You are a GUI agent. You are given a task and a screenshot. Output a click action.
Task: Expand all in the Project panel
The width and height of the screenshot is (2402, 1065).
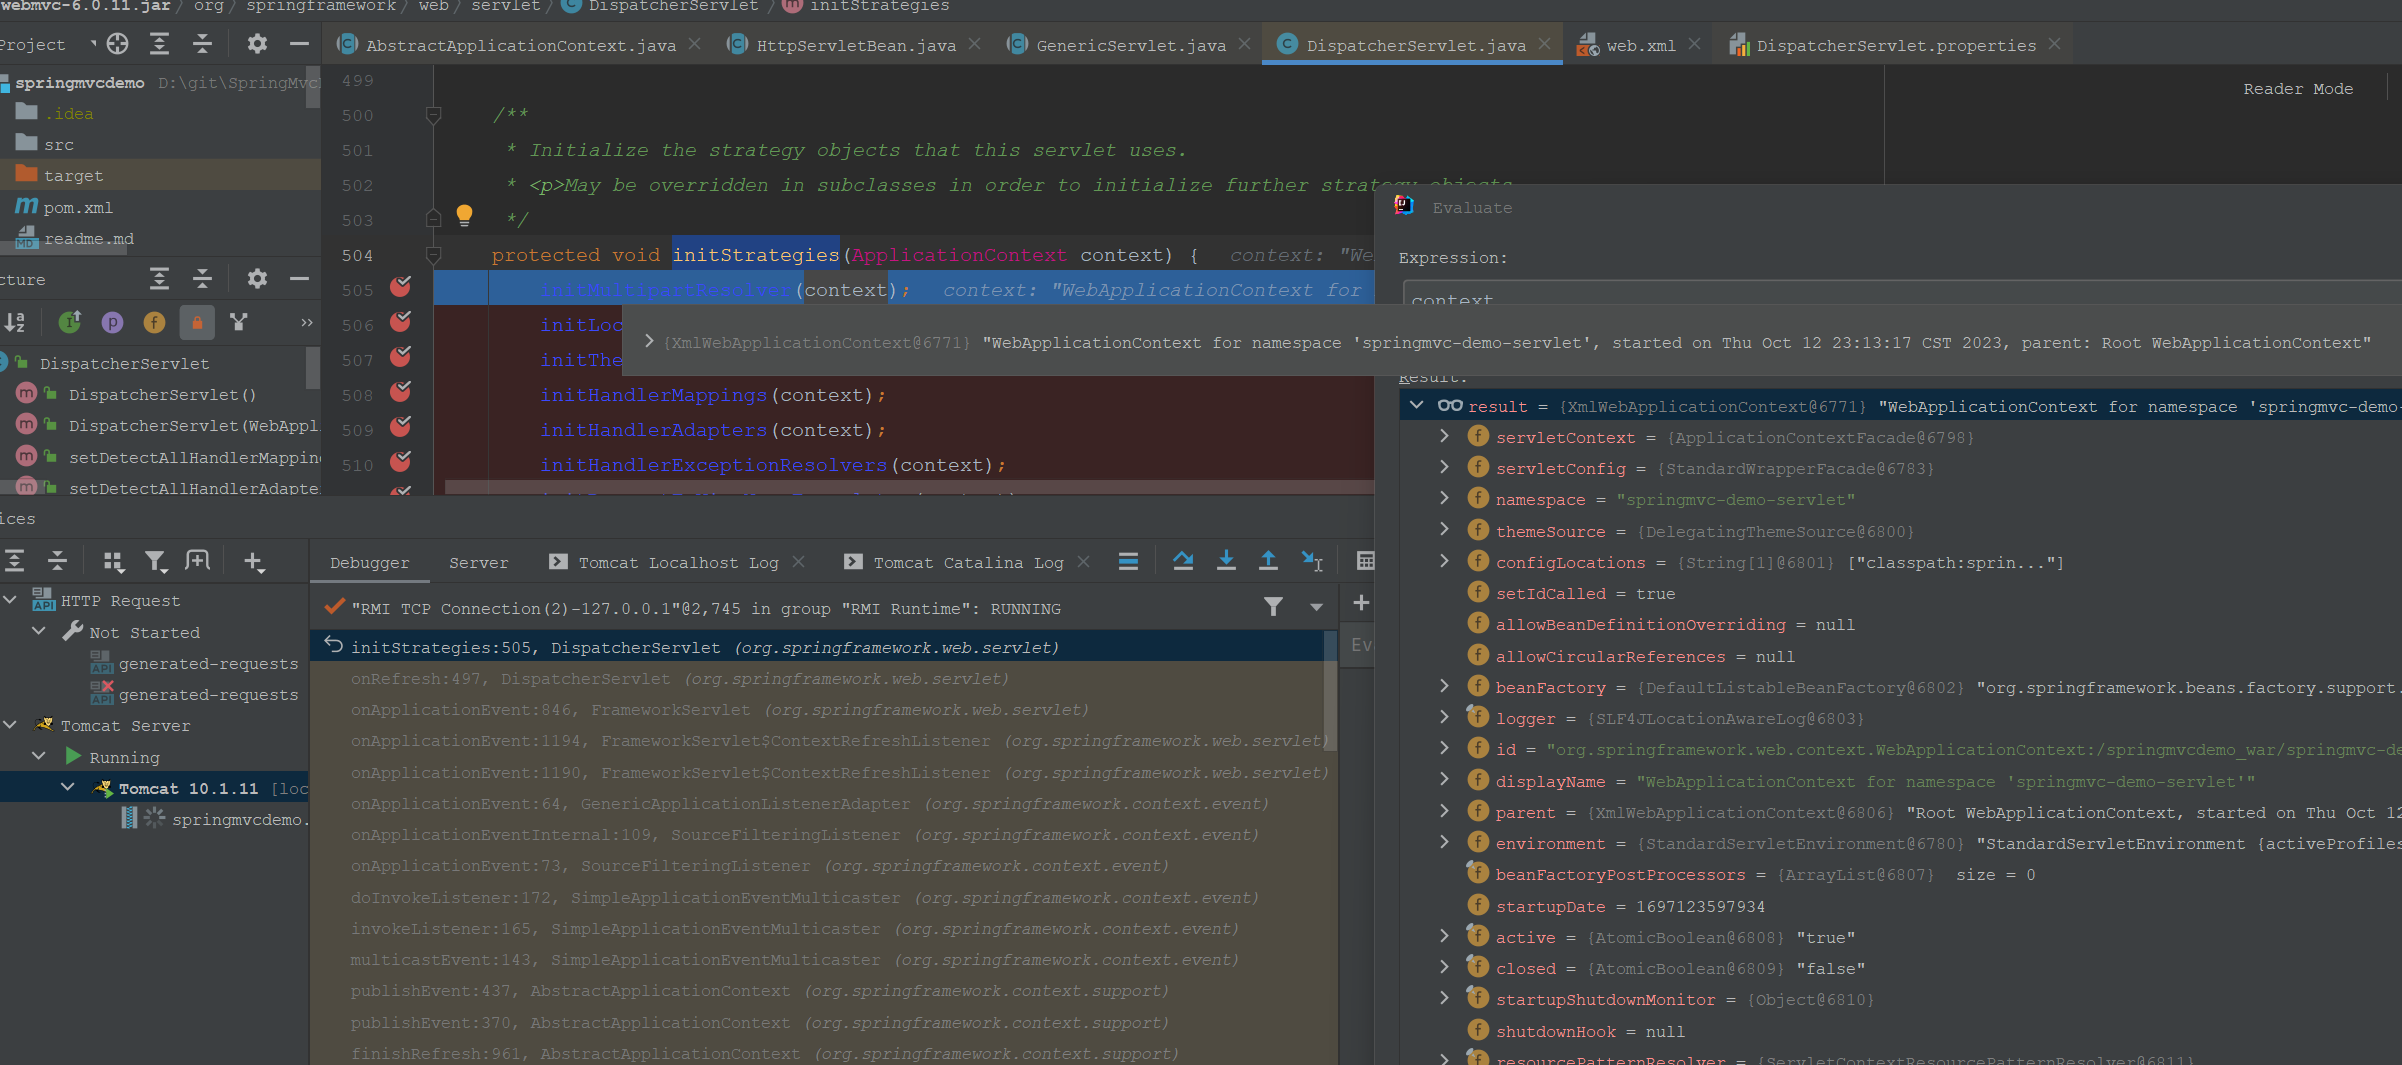click(x=159, y=43)
